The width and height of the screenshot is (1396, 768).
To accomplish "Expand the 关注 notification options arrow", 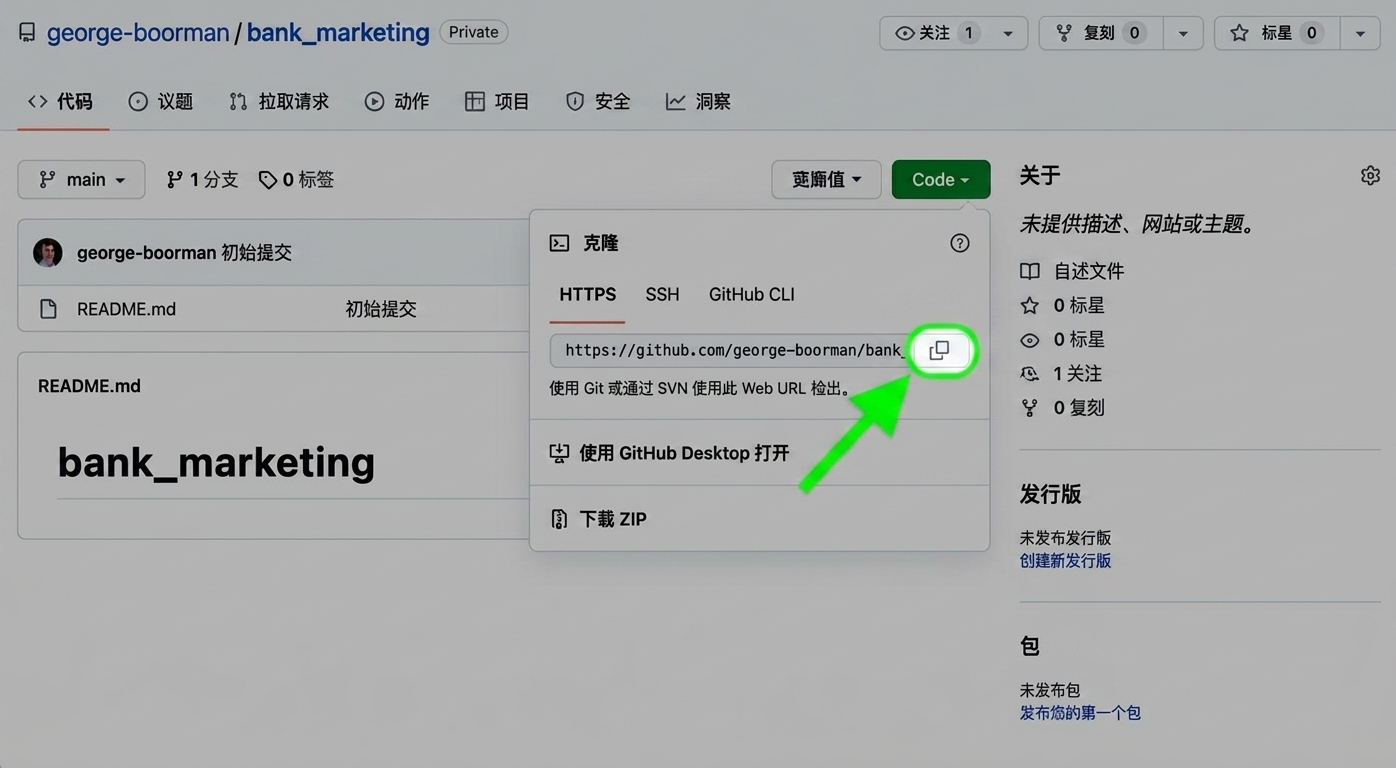I will (1008, 33).
